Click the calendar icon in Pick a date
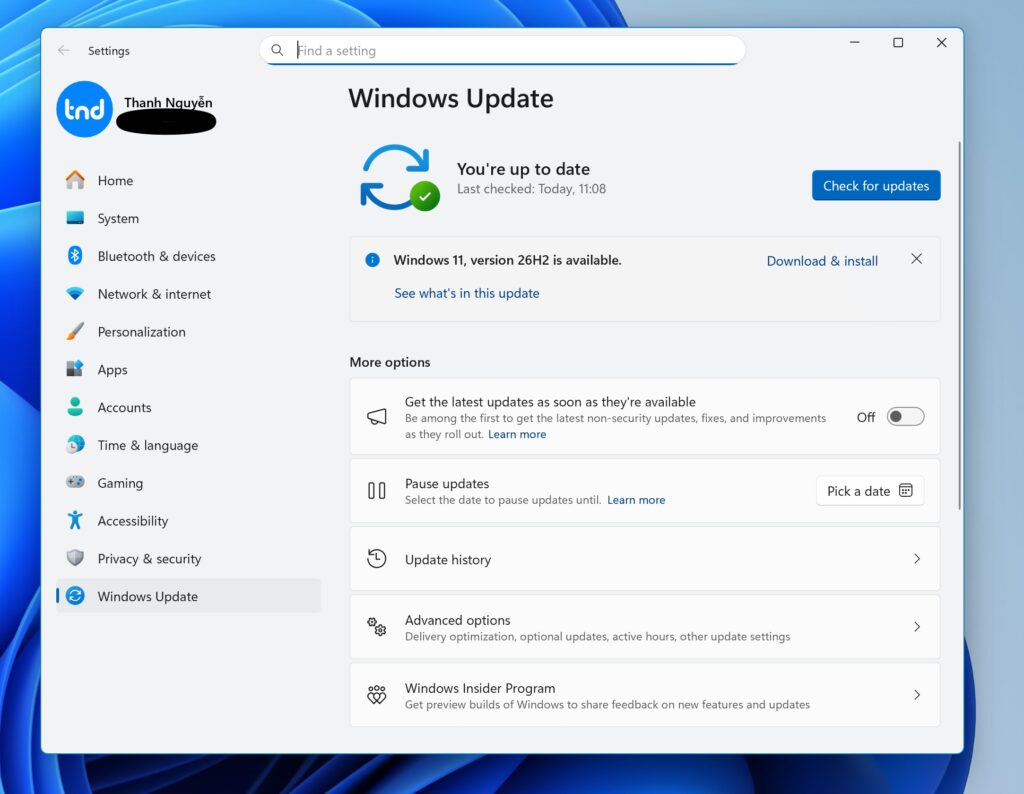Image resolution: width=1024 pixels, height=794 pixels. pos(906,490)
